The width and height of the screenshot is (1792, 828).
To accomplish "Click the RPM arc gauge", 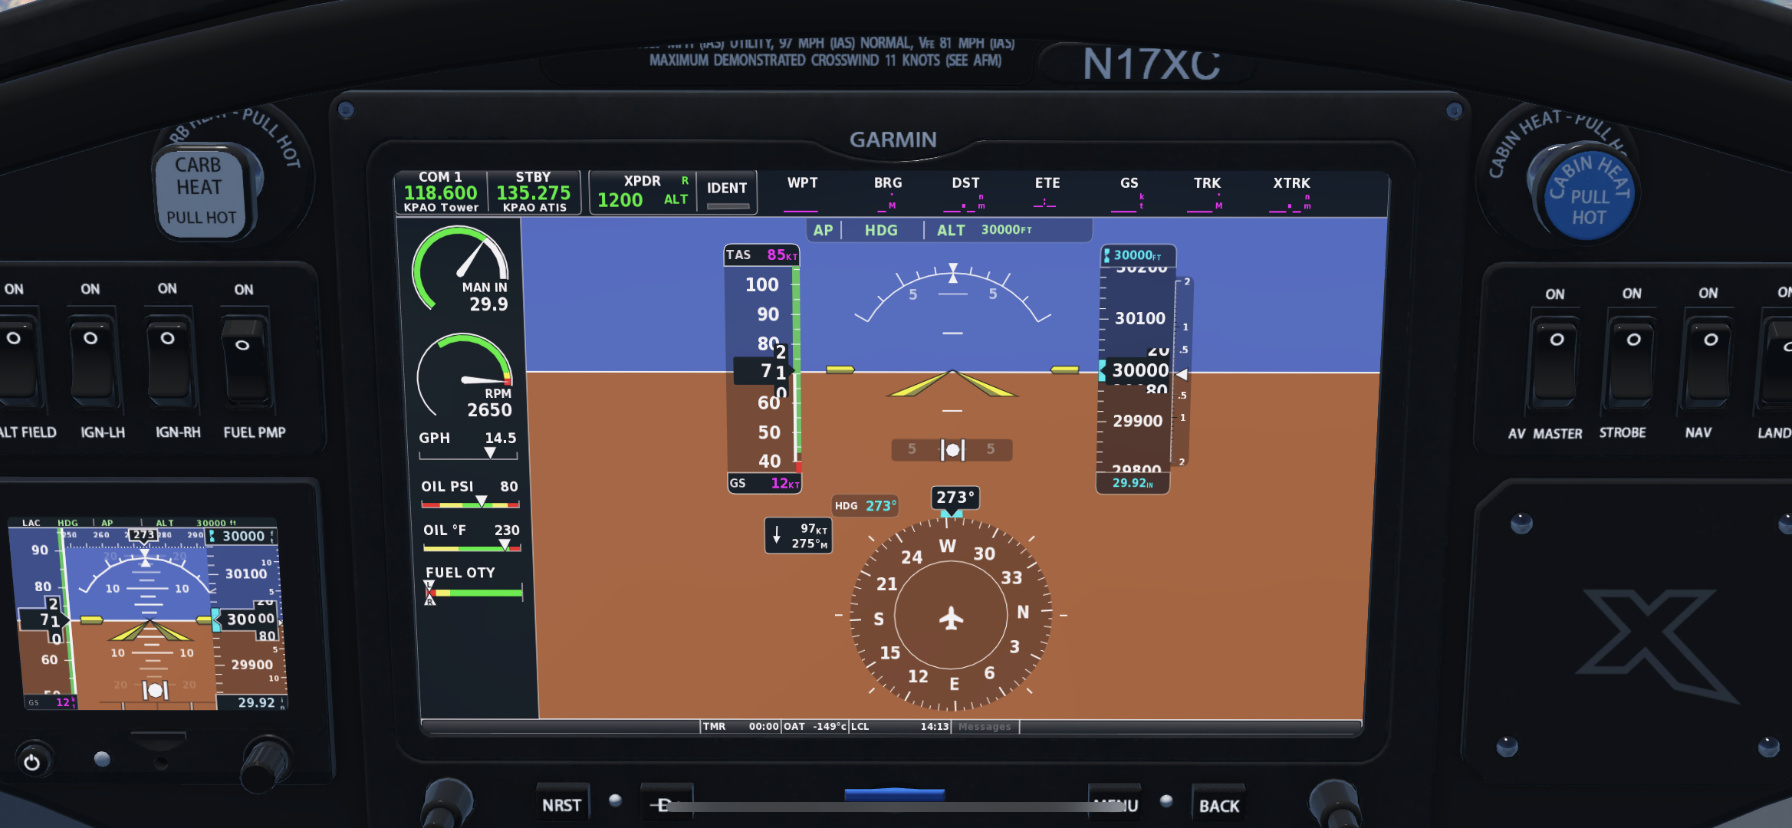I will [465, 375].
